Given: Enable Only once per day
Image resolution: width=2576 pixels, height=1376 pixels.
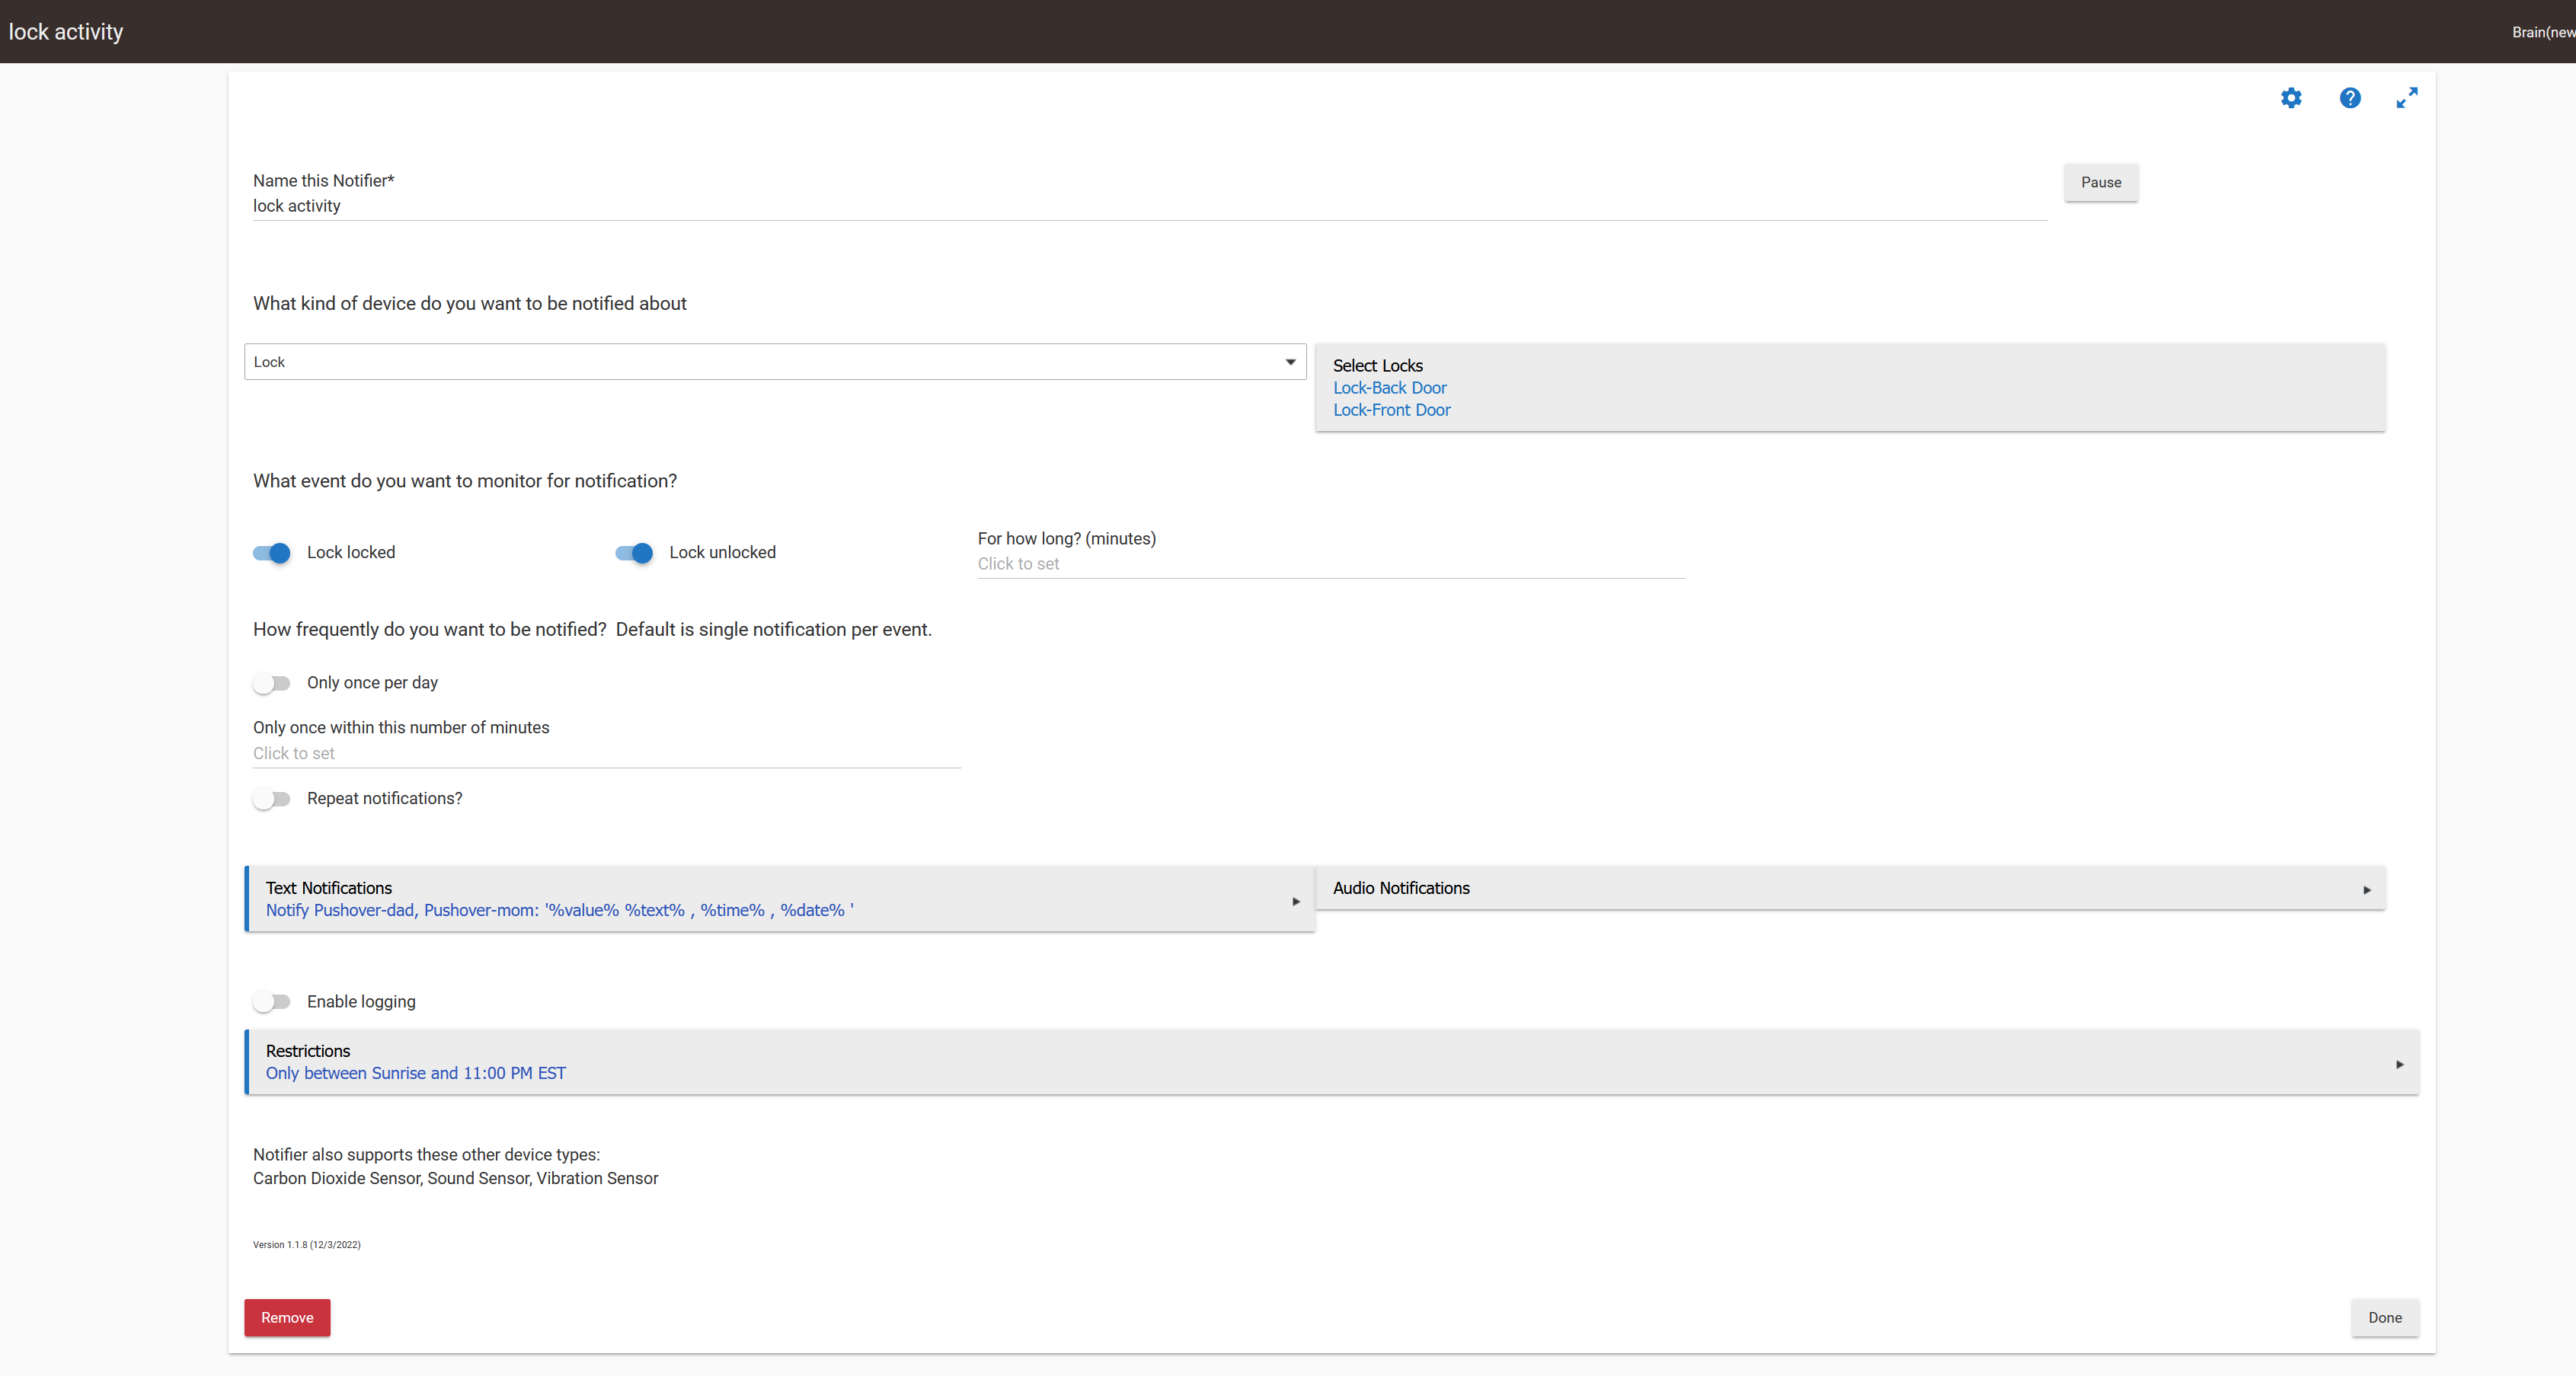Looking at the screenshot, I should point(272,684).
